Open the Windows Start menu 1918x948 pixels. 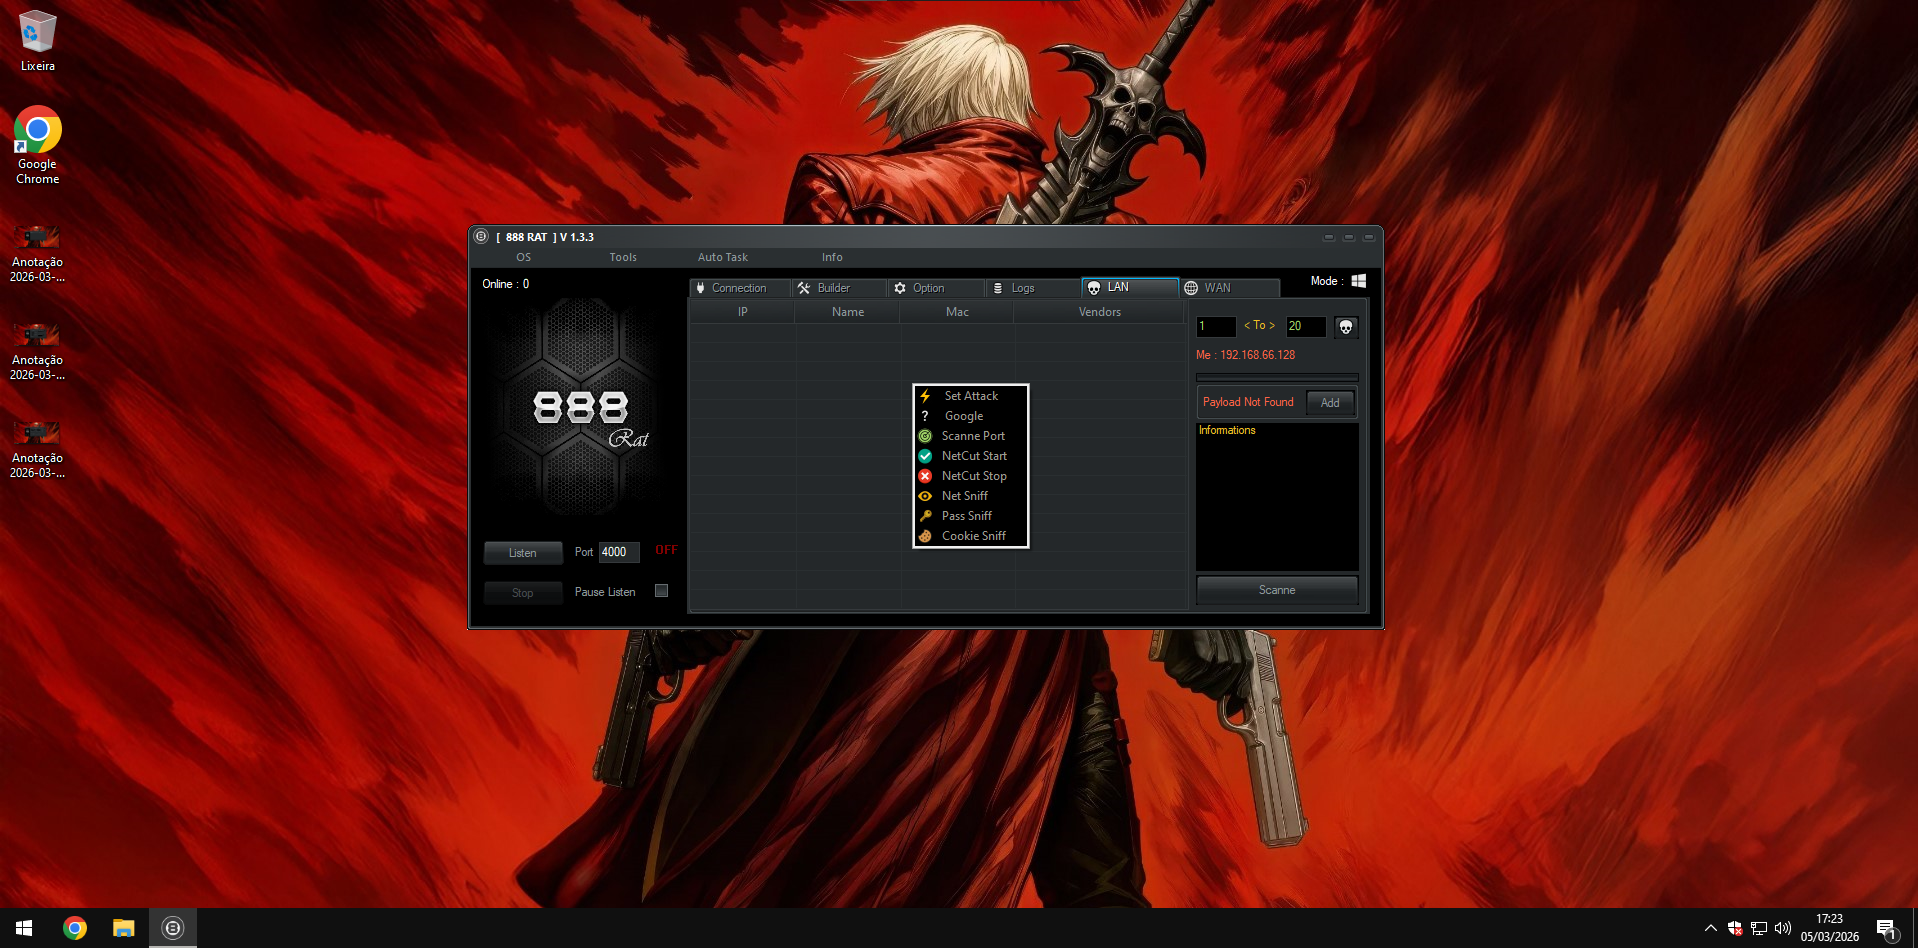(x=24, y=928)
